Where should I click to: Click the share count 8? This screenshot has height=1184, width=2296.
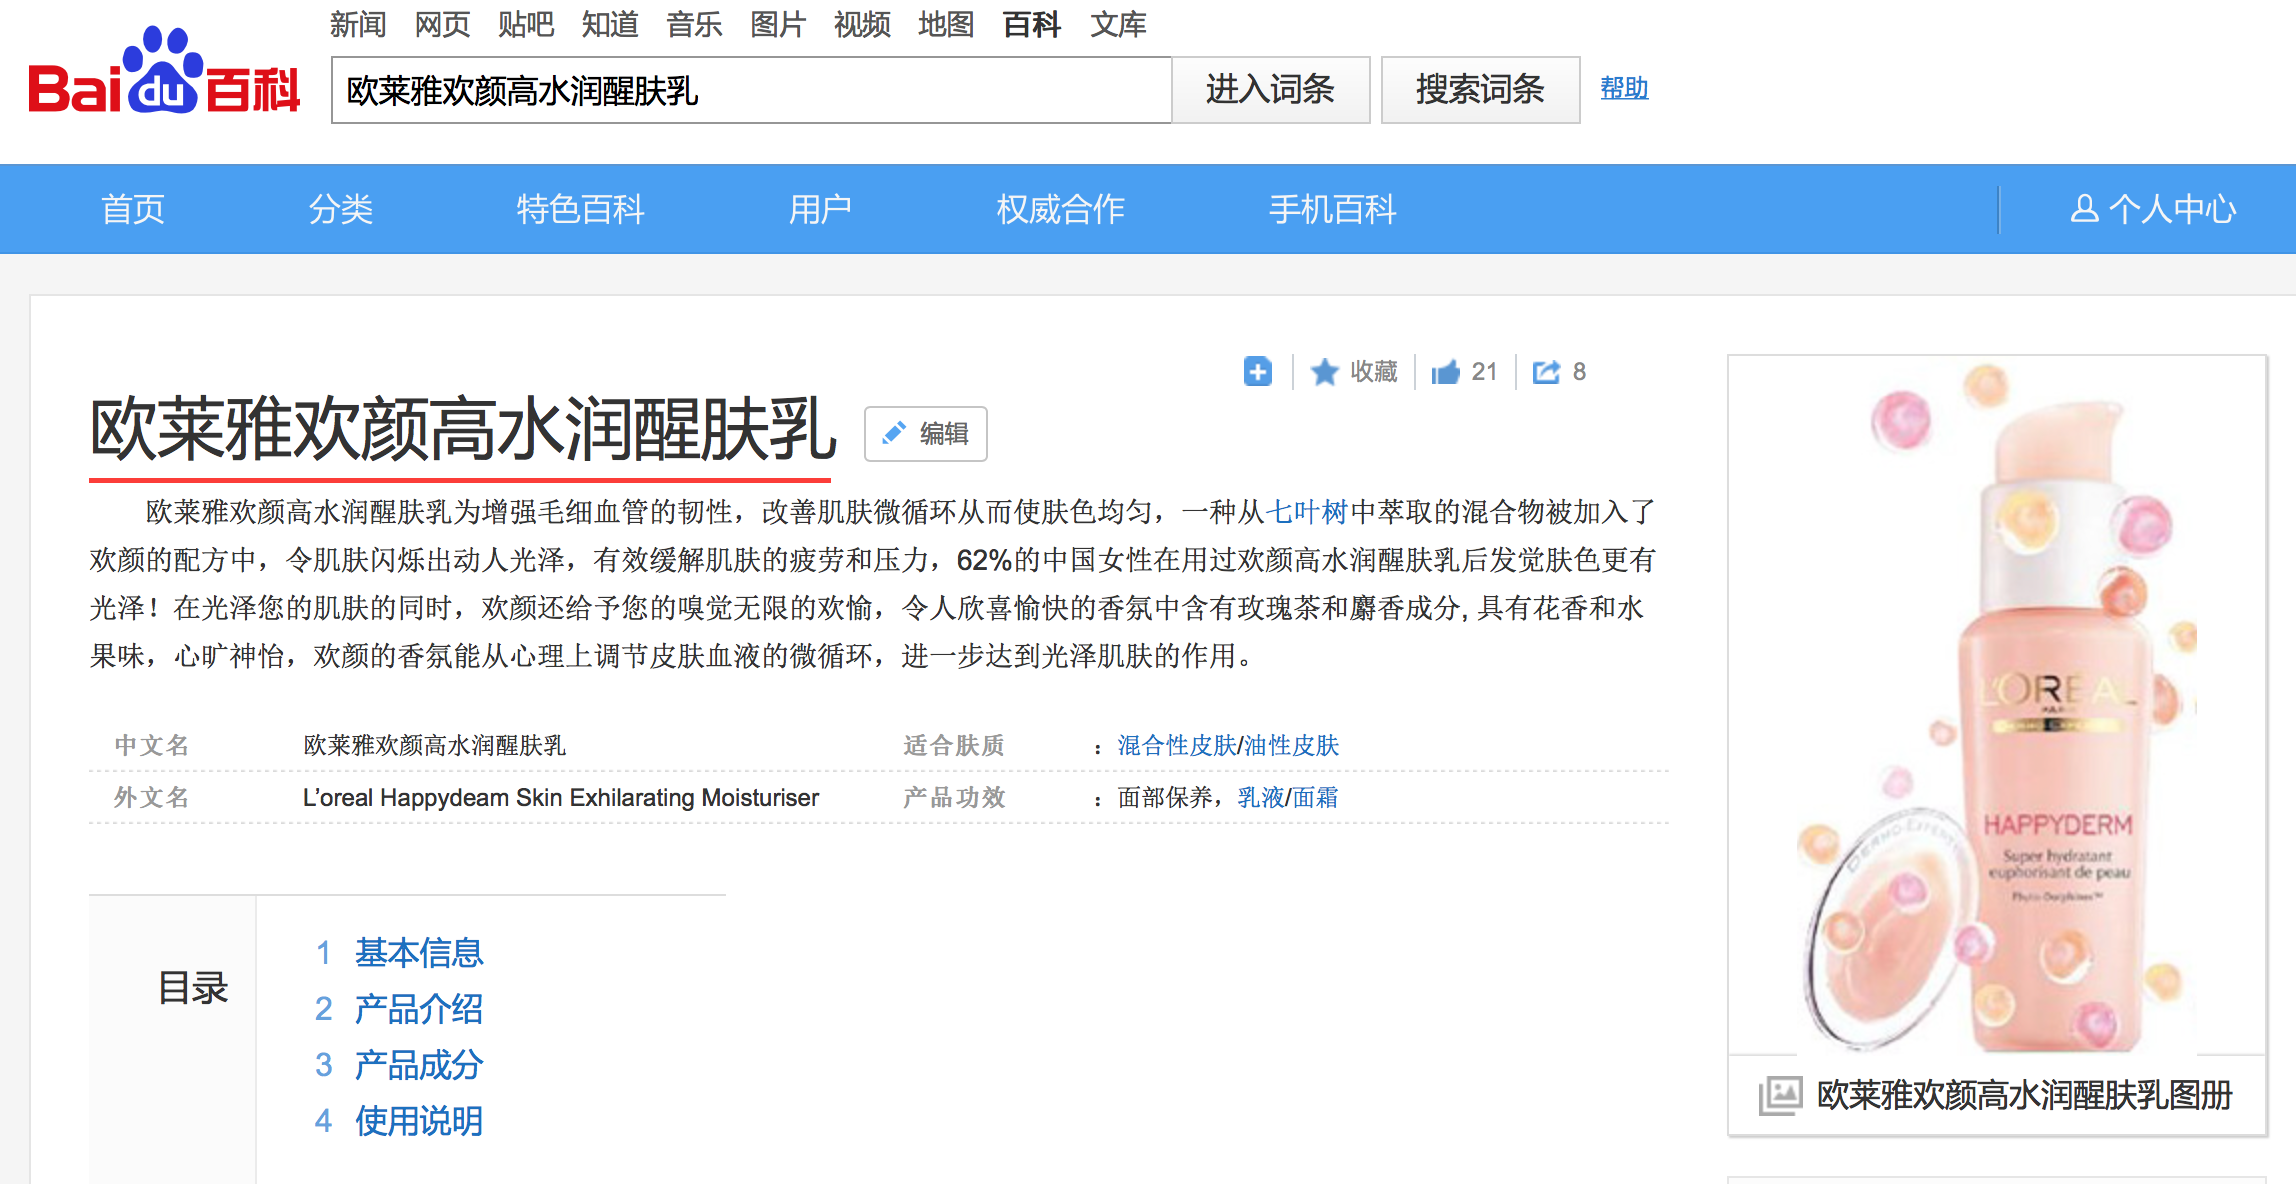[1579, 372]
